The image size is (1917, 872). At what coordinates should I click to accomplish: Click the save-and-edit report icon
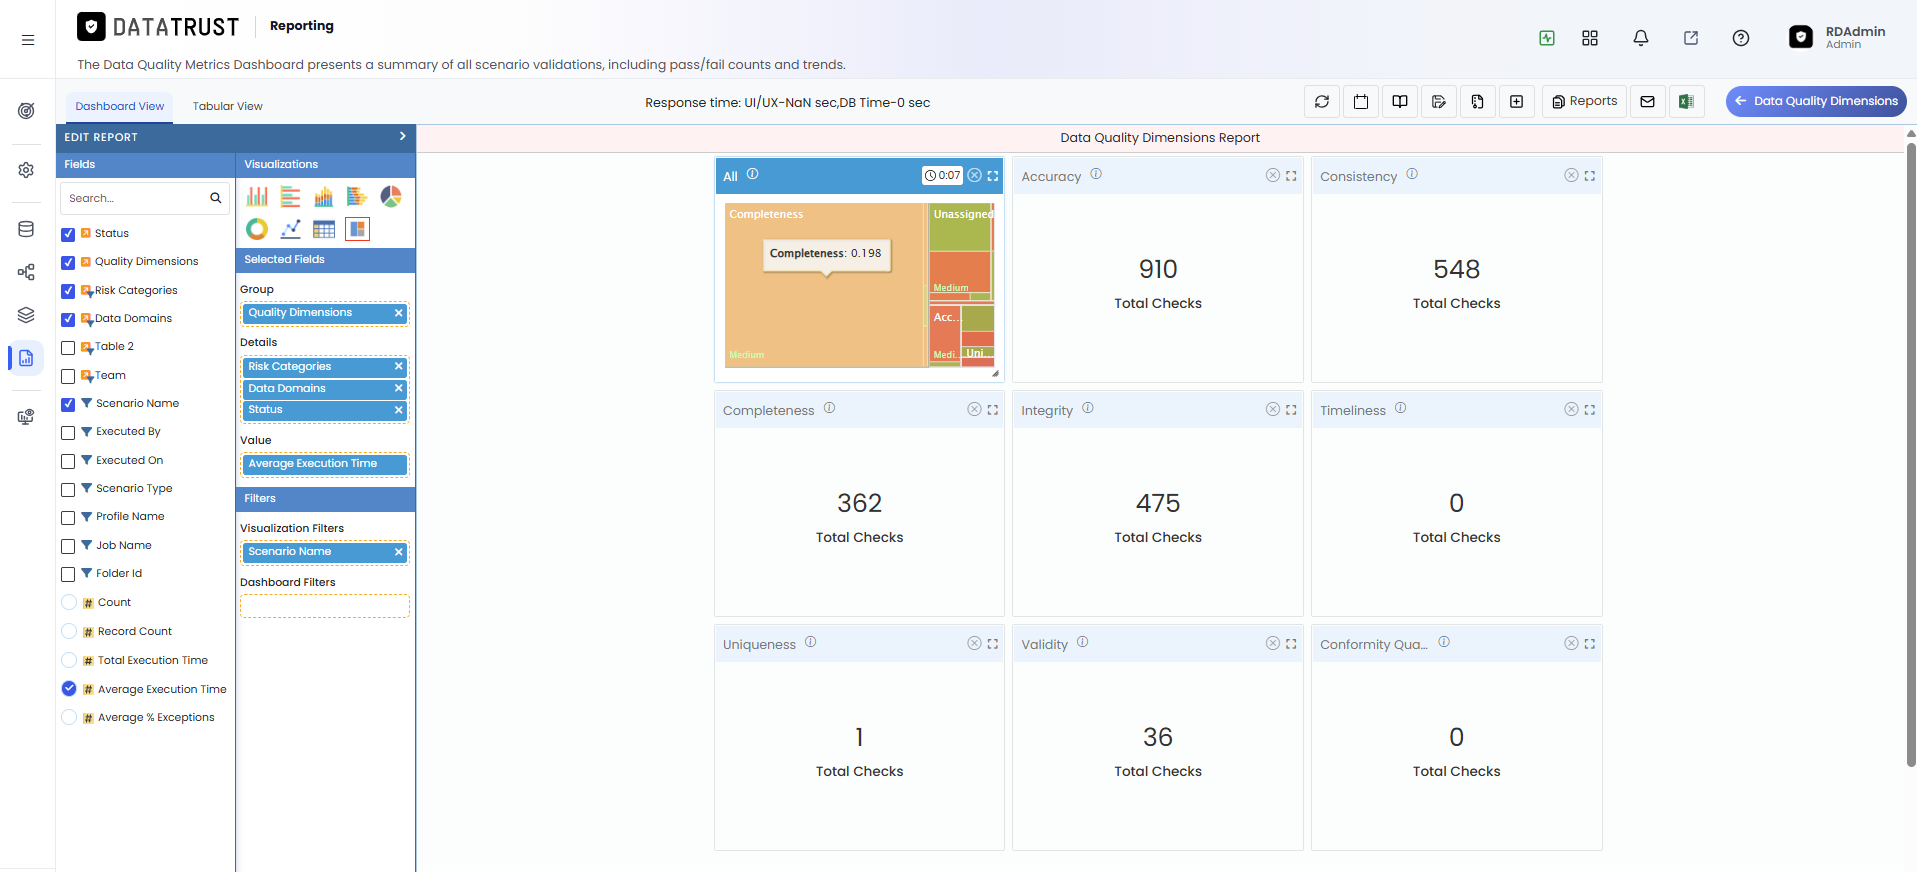[1439, 101]
